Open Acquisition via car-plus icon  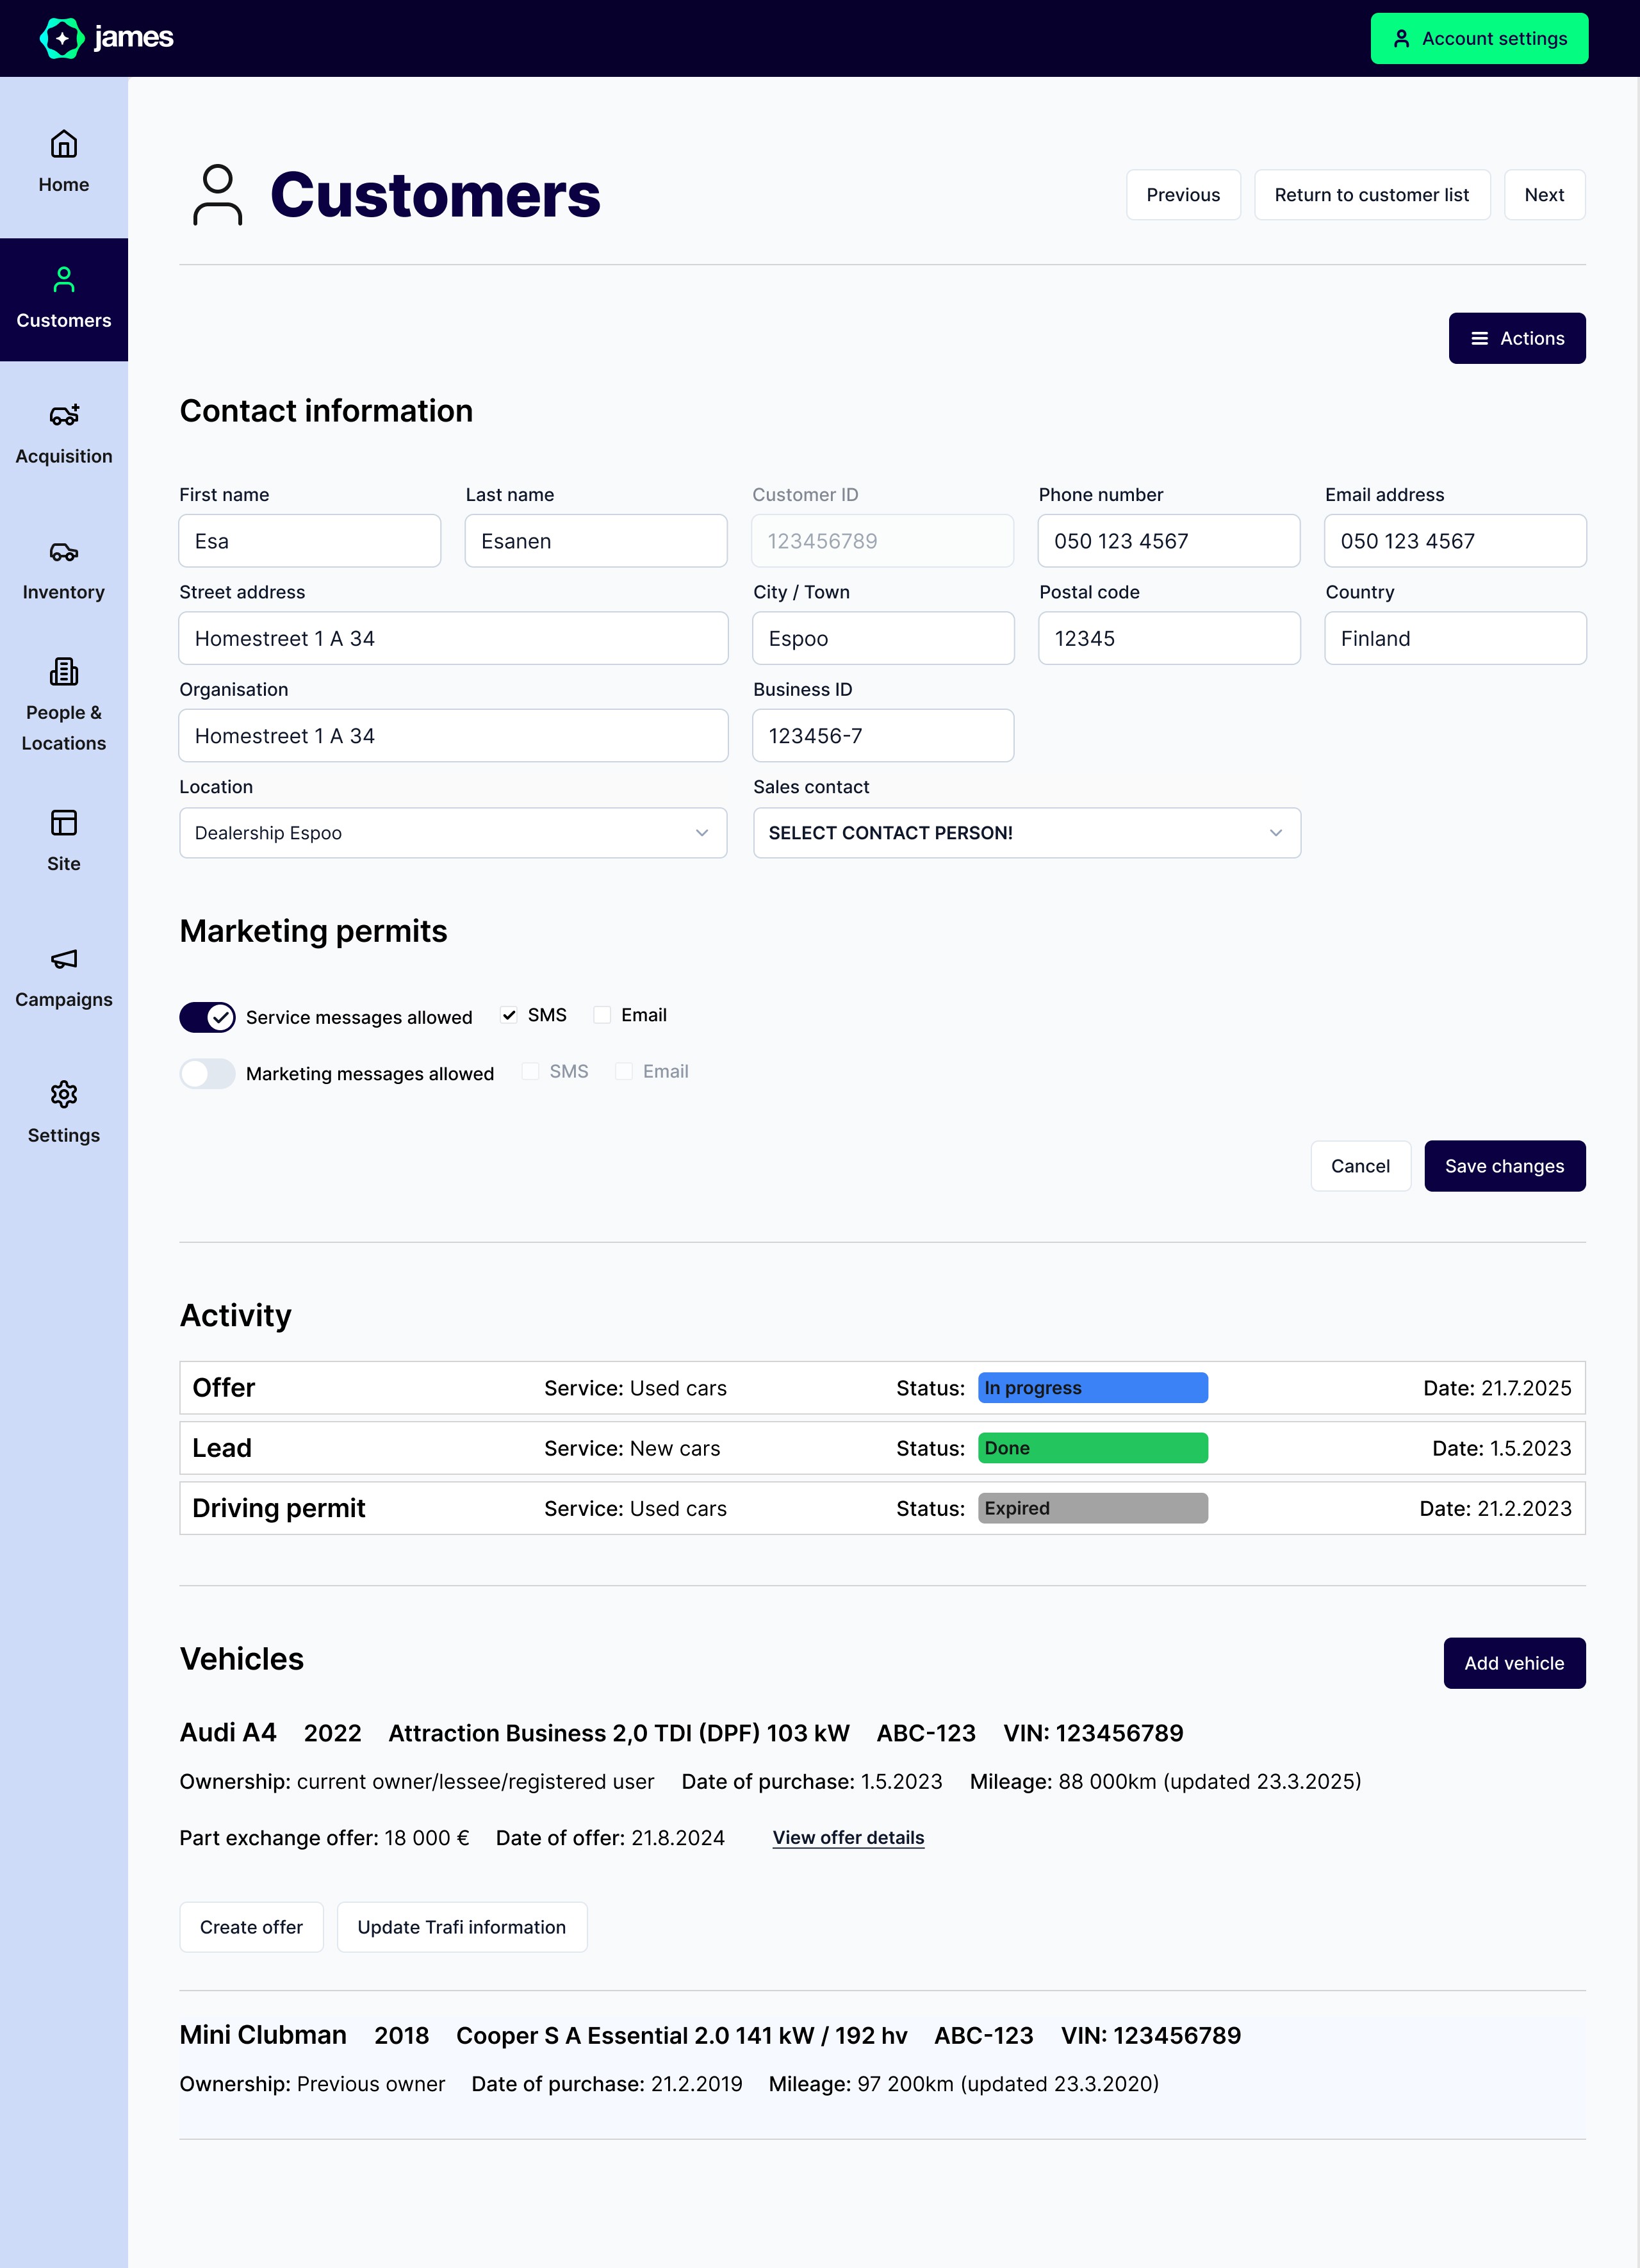[x=63, y=415]
